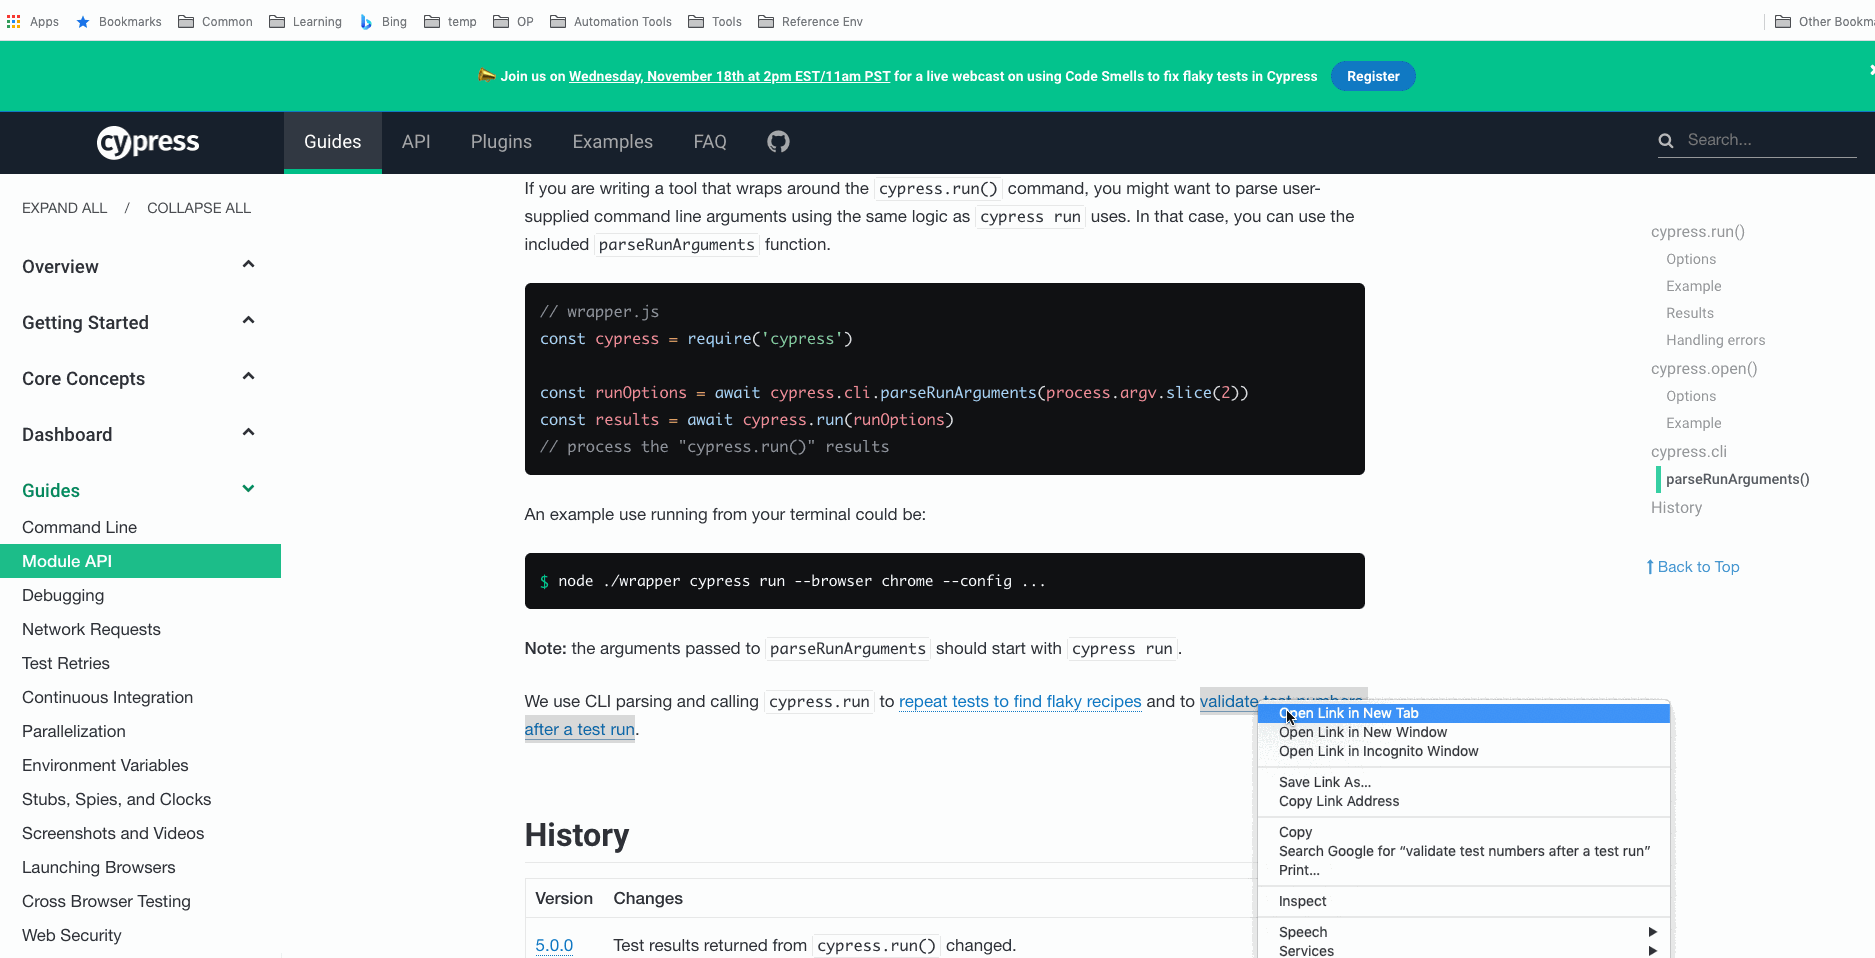This screenshot has width=1875, height=958.
Task: Open the Cross Browser Testing guide
Action: pos(106,901)
